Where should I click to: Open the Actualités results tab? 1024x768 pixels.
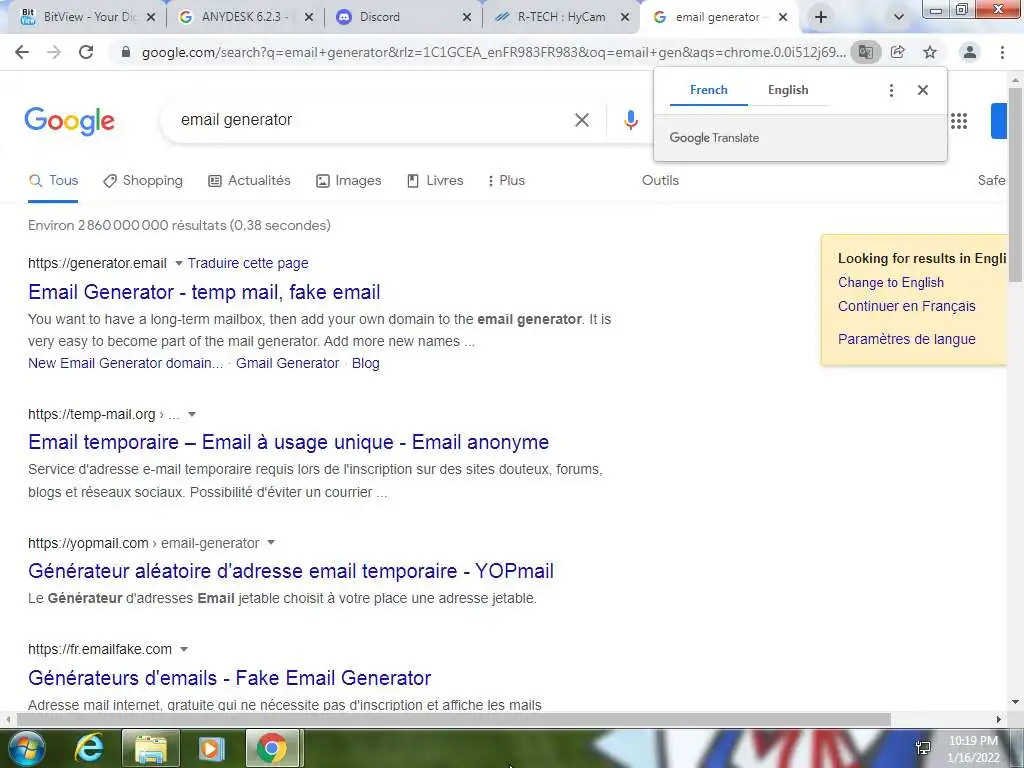click(x=249, y=180)
